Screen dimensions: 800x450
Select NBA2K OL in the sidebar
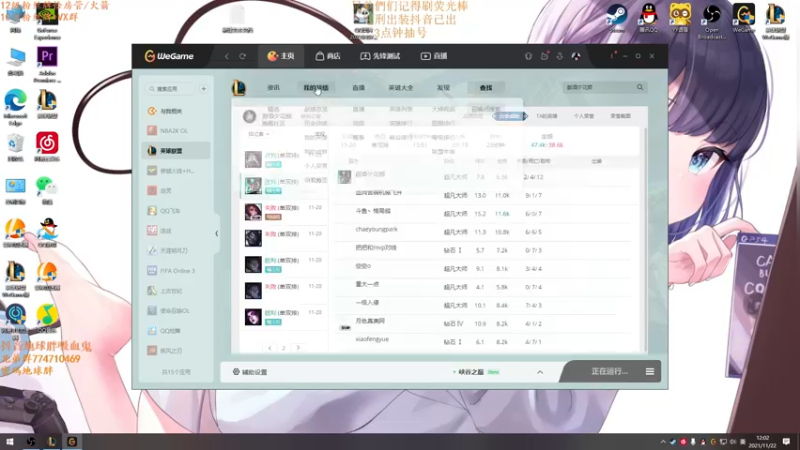click(x=176, y=131)
